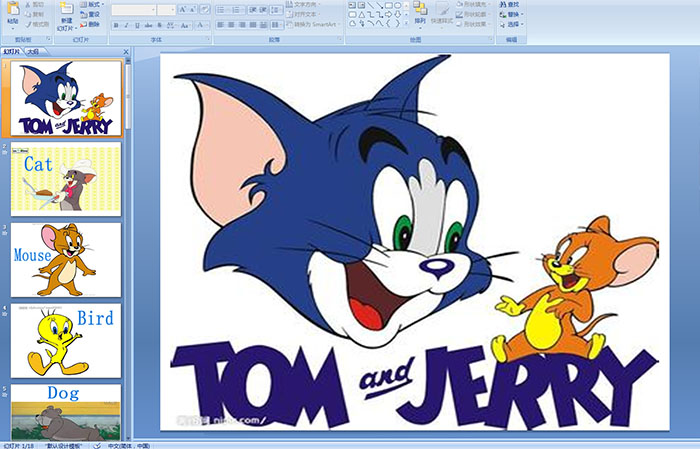Open the Select (选择) menu
Image resolution: width=700 pixels, height=449 pixels.
tap(511, 24)
